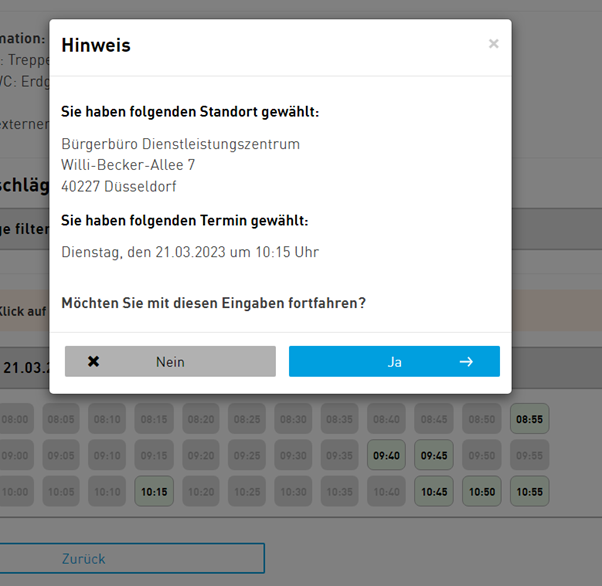
Task: Click the disabled 10:00 time slot
Action: 15,492
